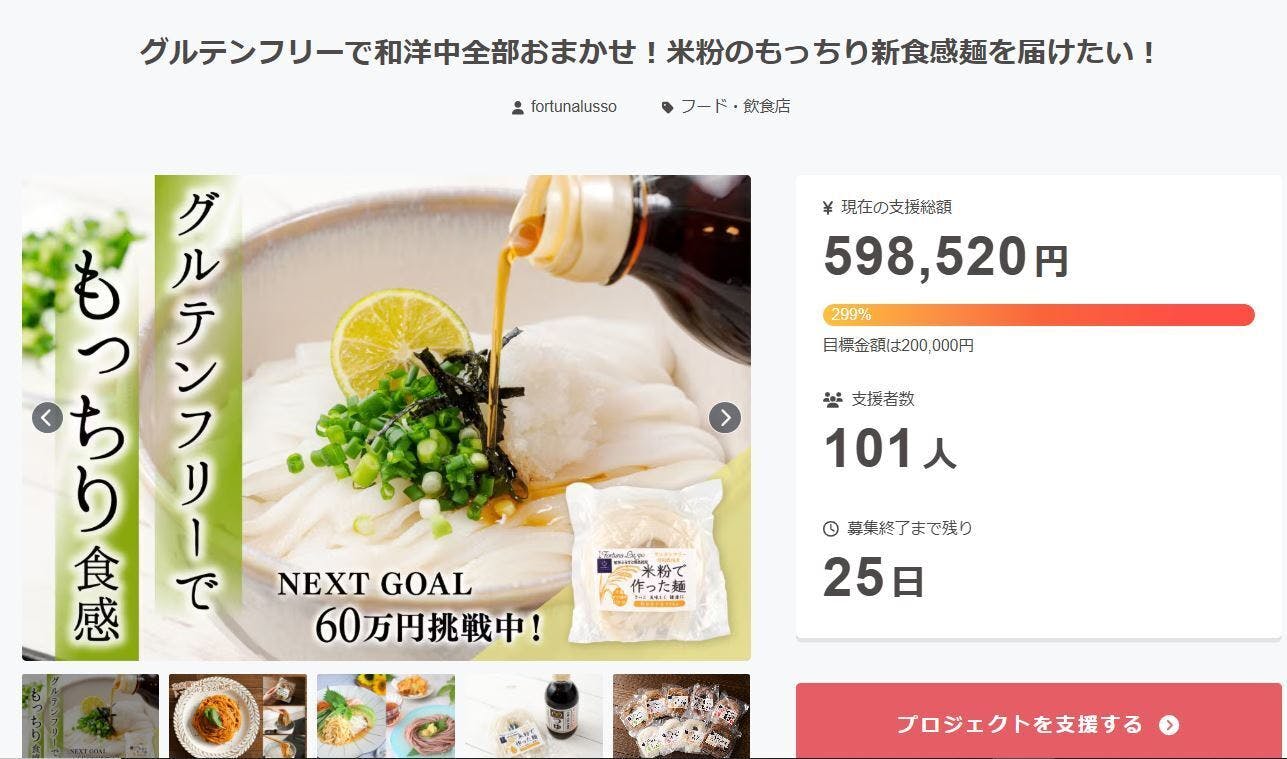Click the arrow icon in the support button
Viewport: 1287px width, 759px height.
pyautogui.click(x=1168, y=725)
